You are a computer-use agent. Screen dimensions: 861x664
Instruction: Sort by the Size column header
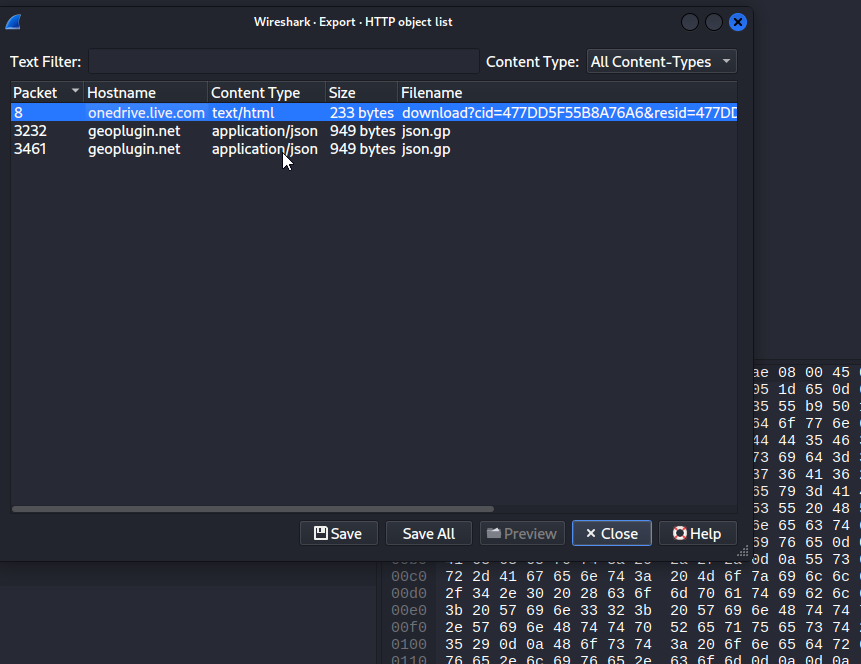(x=361, y=92)
